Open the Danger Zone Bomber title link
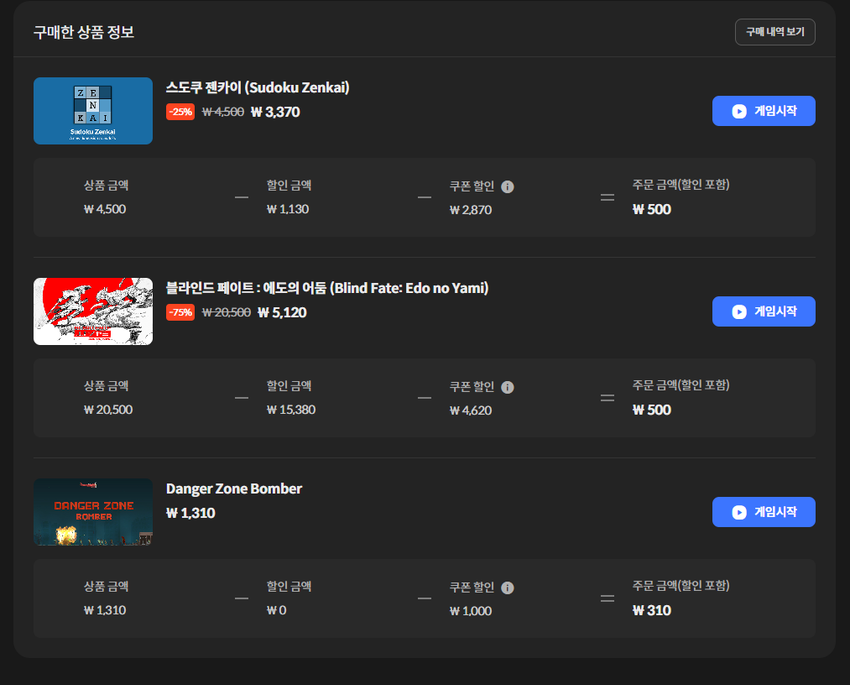The image size is (850, 685). 234,489
